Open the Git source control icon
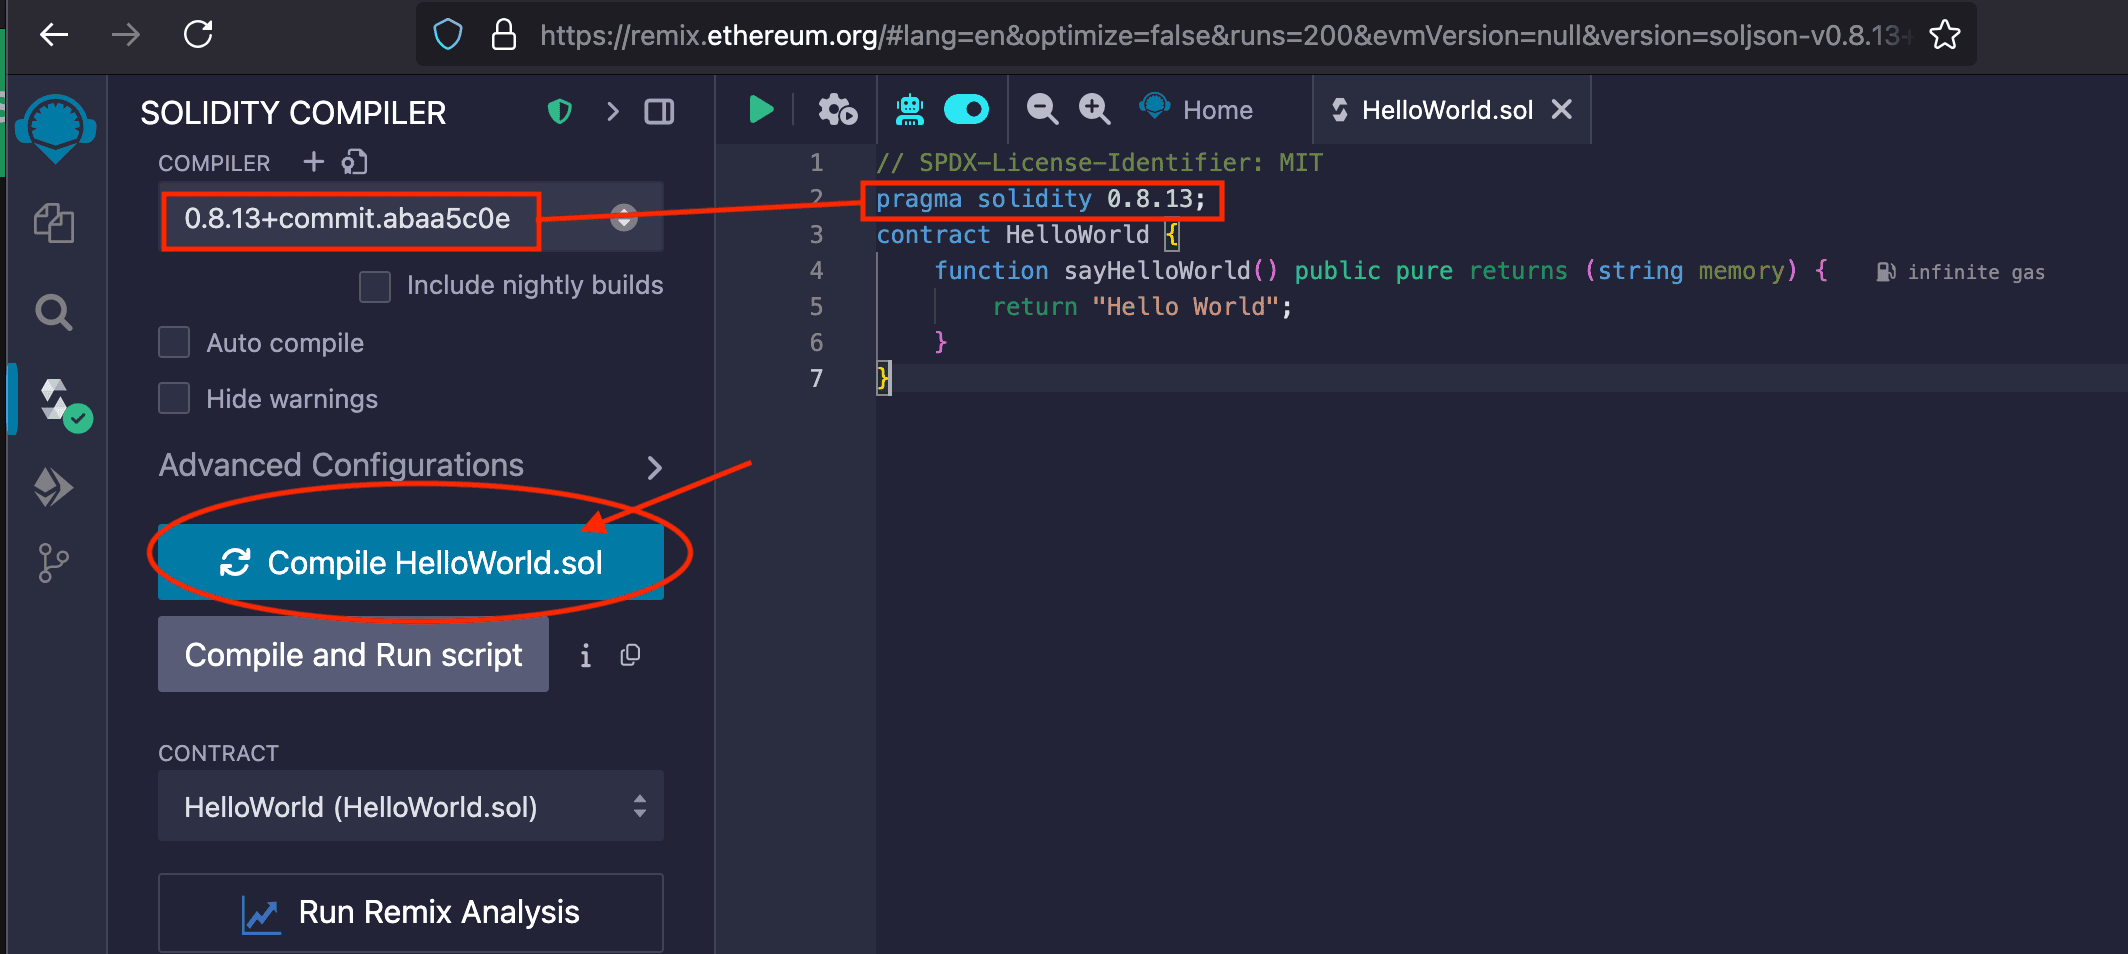Image resolution: width=2128 pixels, height=954 pixels. coord(54,563)
